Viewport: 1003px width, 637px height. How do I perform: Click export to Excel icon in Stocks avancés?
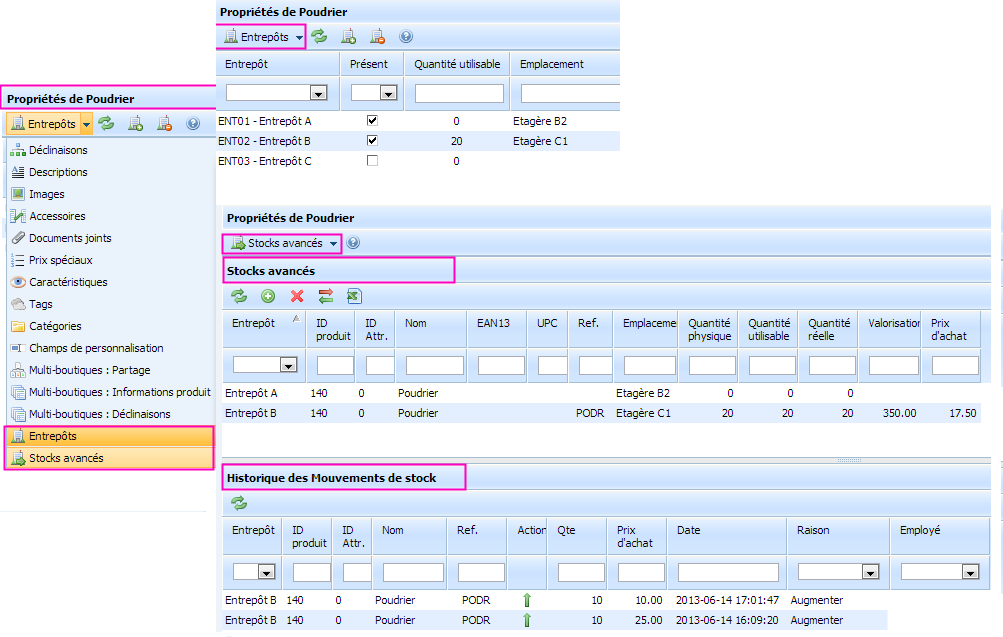354,296
